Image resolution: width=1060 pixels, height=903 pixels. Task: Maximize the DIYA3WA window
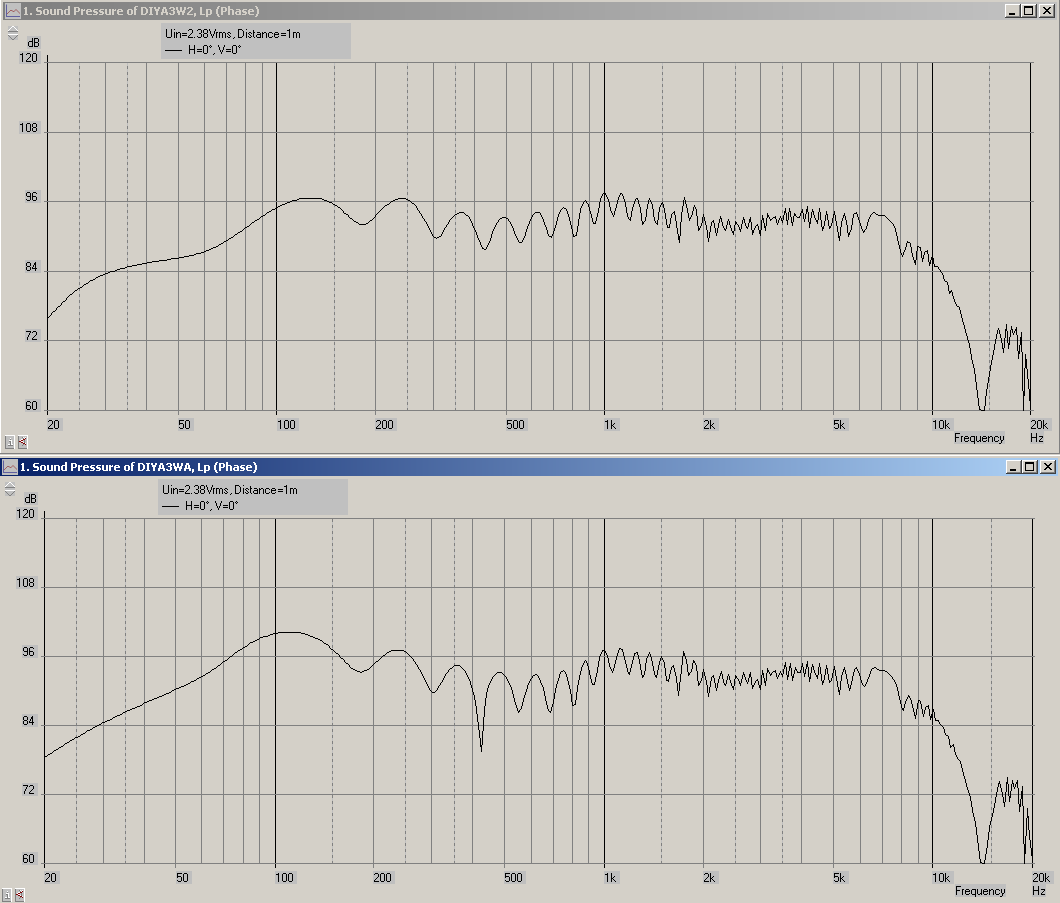pos(1030,467)
